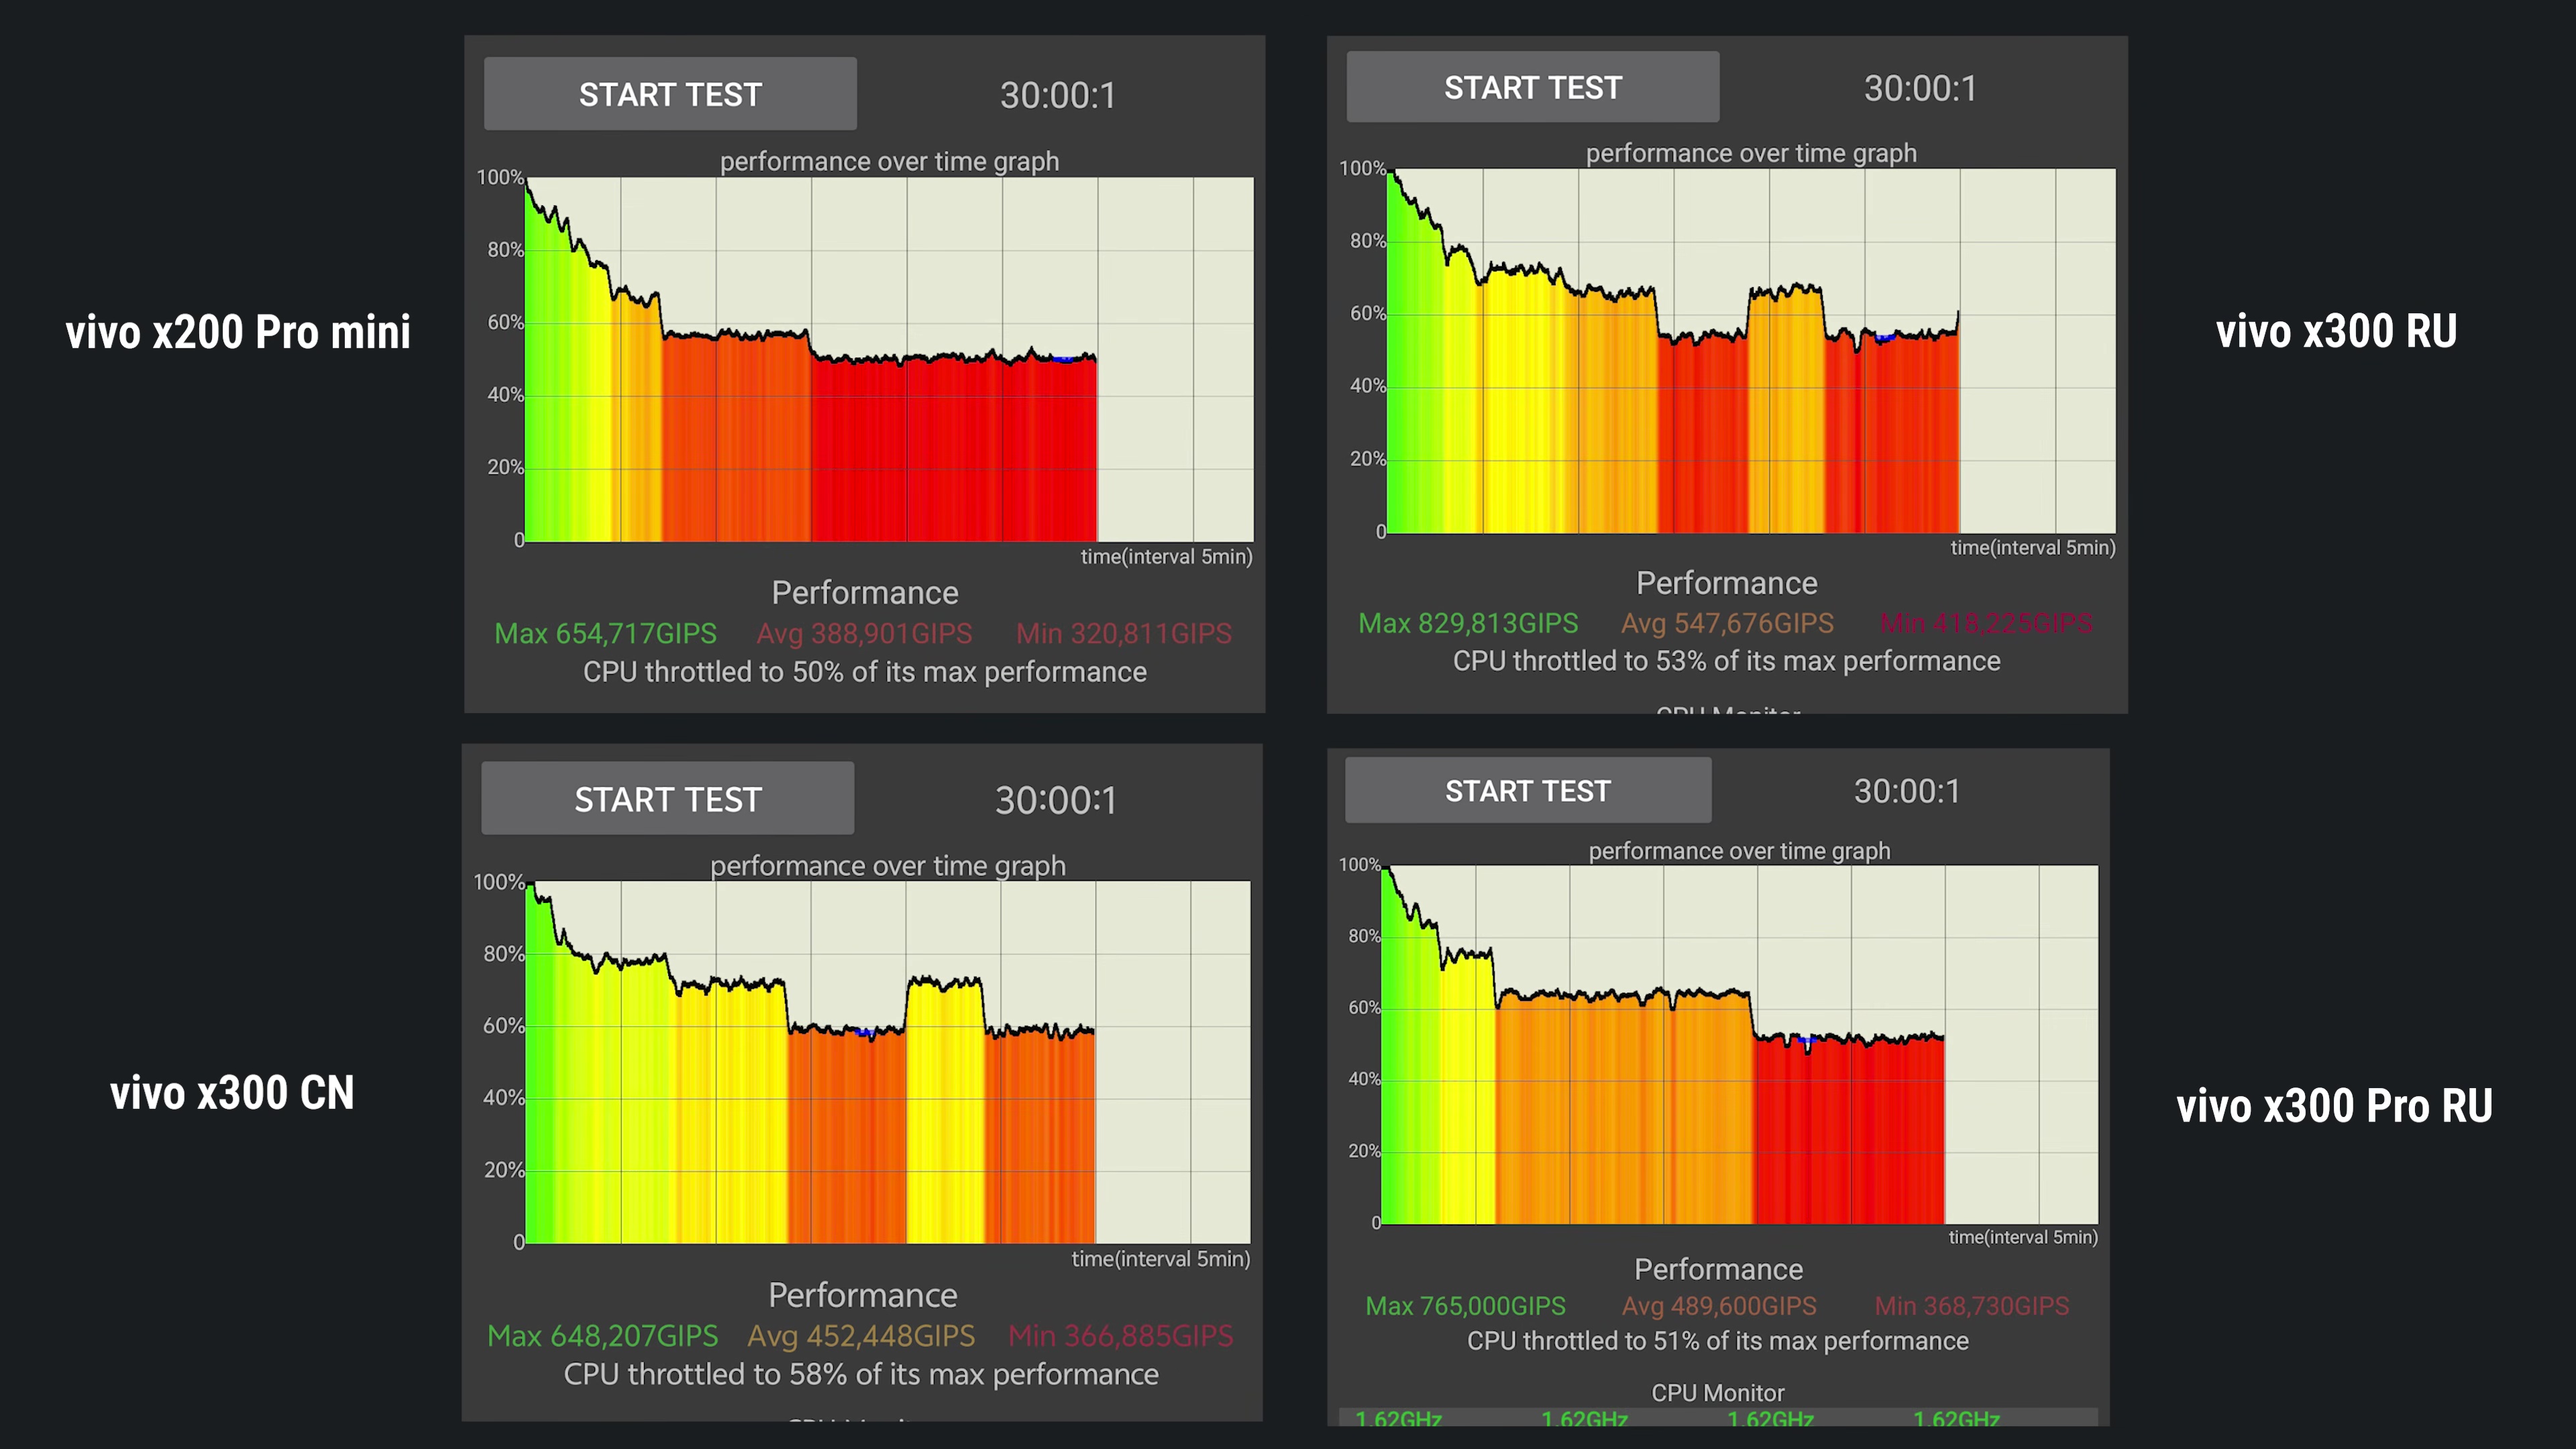This screenshot has width=2576, height=1449.
Task: Click the 30:00:1 timer in x300 RU panel
Action: tap(1920, 88)
